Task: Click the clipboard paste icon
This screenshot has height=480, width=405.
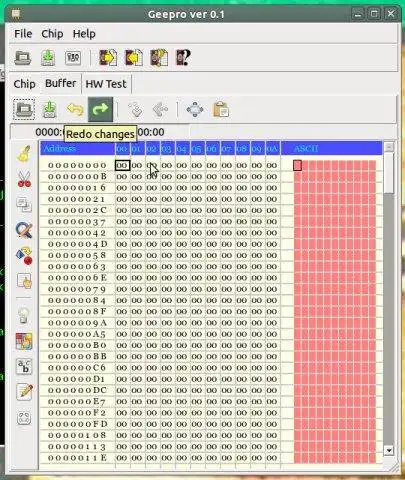Action: tap(221, 109)
